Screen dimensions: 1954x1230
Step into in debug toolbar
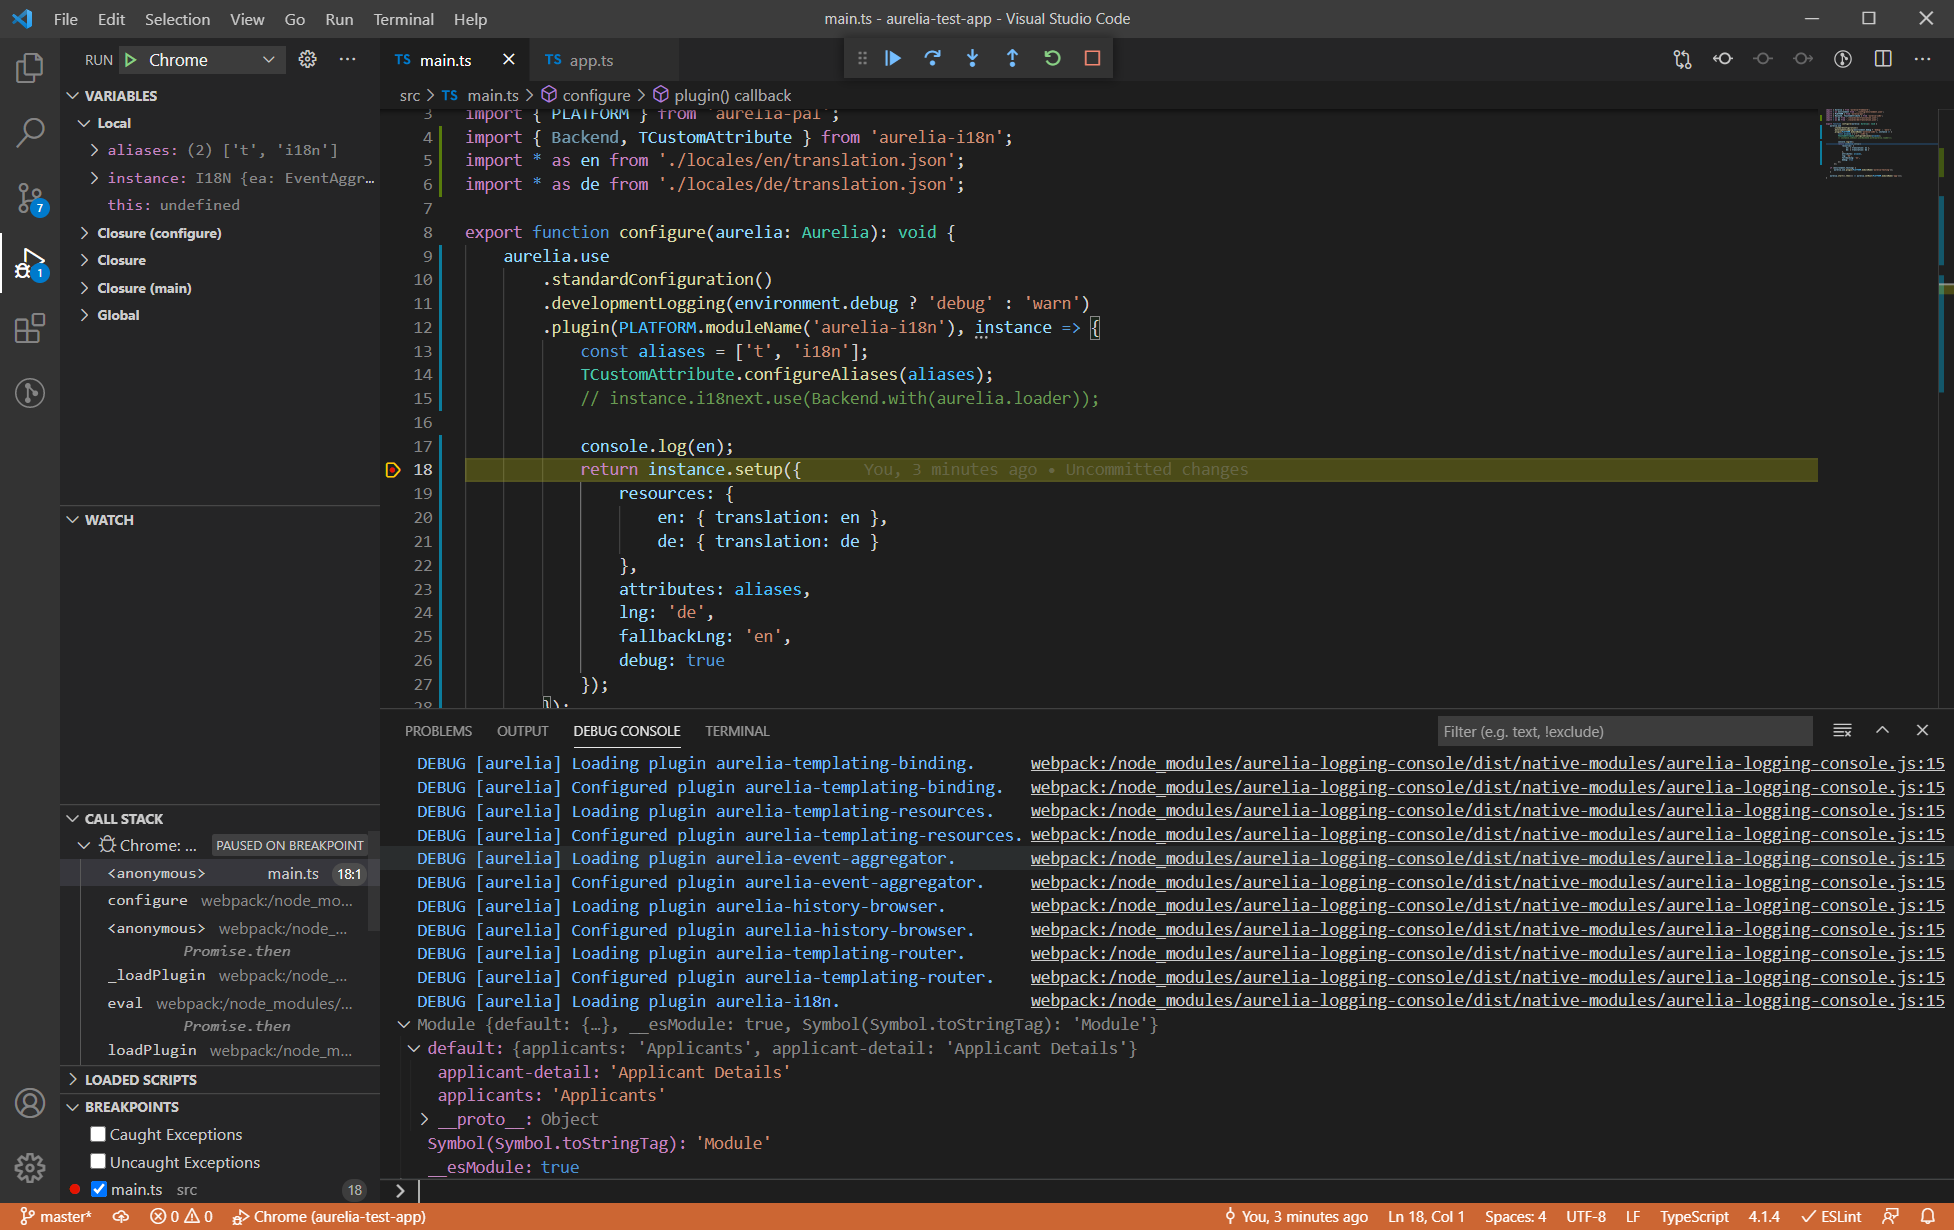972,59
